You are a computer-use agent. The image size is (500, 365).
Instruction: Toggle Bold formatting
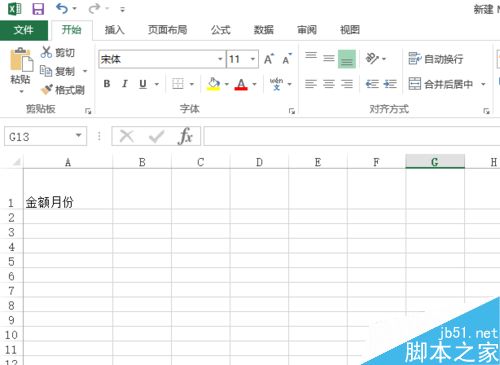pyautogui.click(x=107, y=84)
